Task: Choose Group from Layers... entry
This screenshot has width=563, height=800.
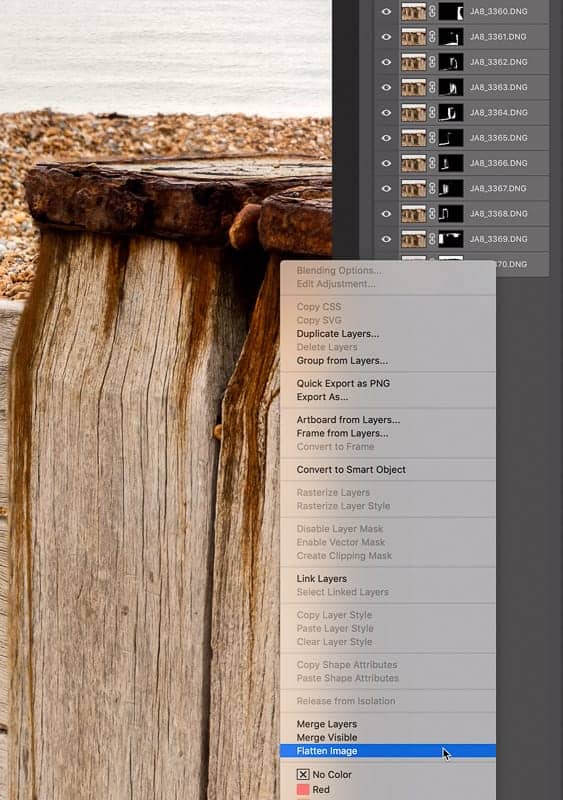Action: coord(342,360)
